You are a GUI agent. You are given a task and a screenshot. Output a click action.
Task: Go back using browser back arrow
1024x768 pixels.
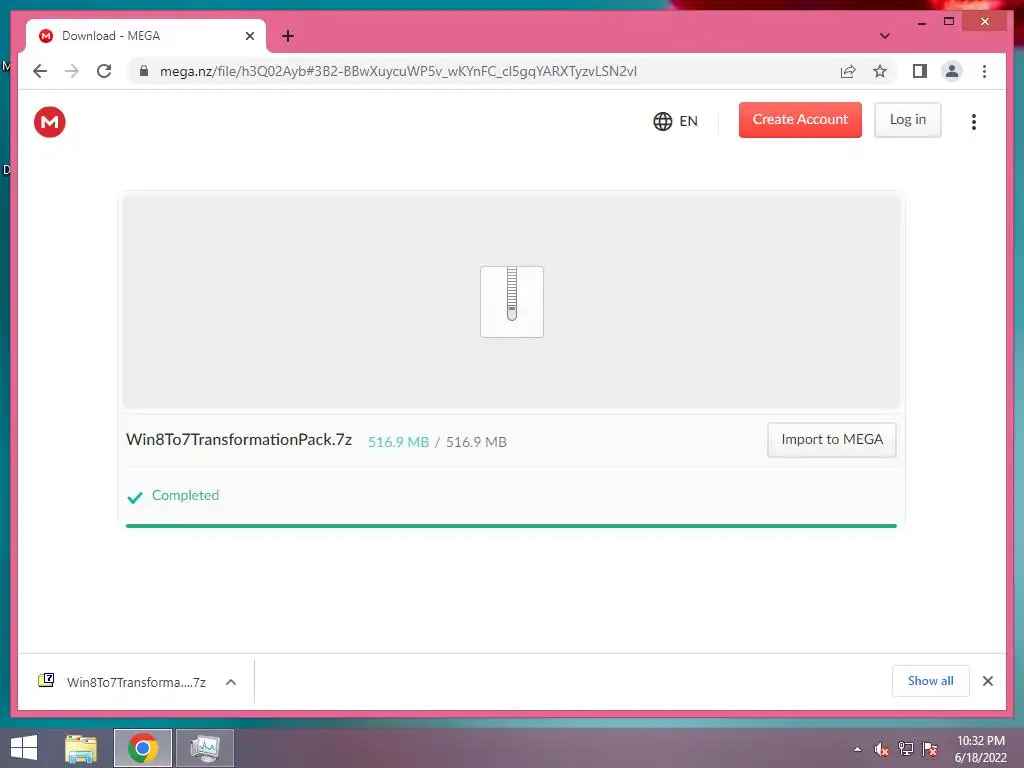40,71
